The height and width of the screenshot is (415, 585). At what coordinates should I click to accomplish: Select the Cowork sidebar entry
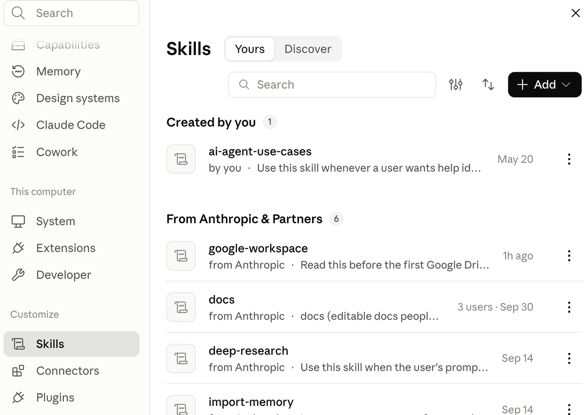pyautogui.click(x=71, y=152)
